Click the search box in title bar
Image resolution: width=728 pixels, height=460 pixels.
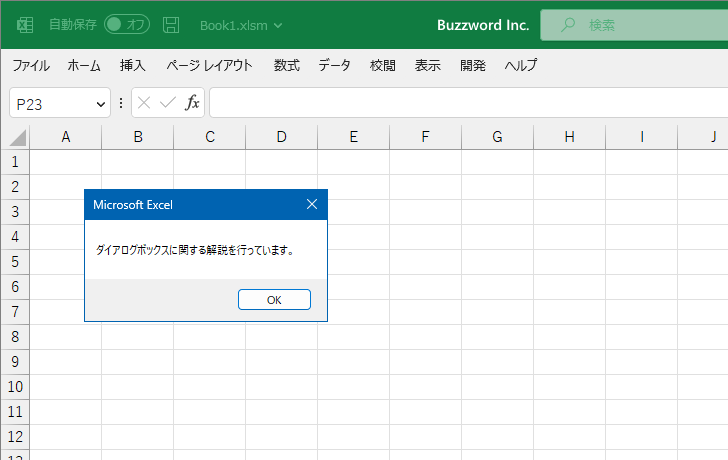pyautogui.click(x=634, y=25)
